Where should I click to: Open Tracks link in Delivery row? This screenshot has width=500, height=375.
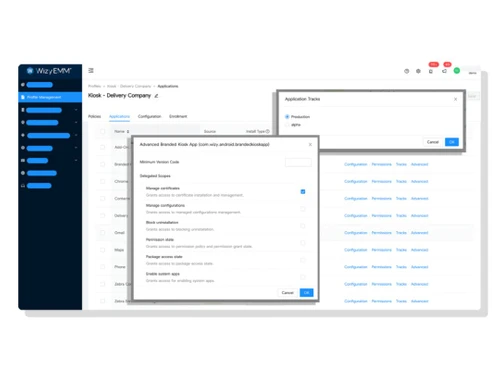tap(401, 216)
